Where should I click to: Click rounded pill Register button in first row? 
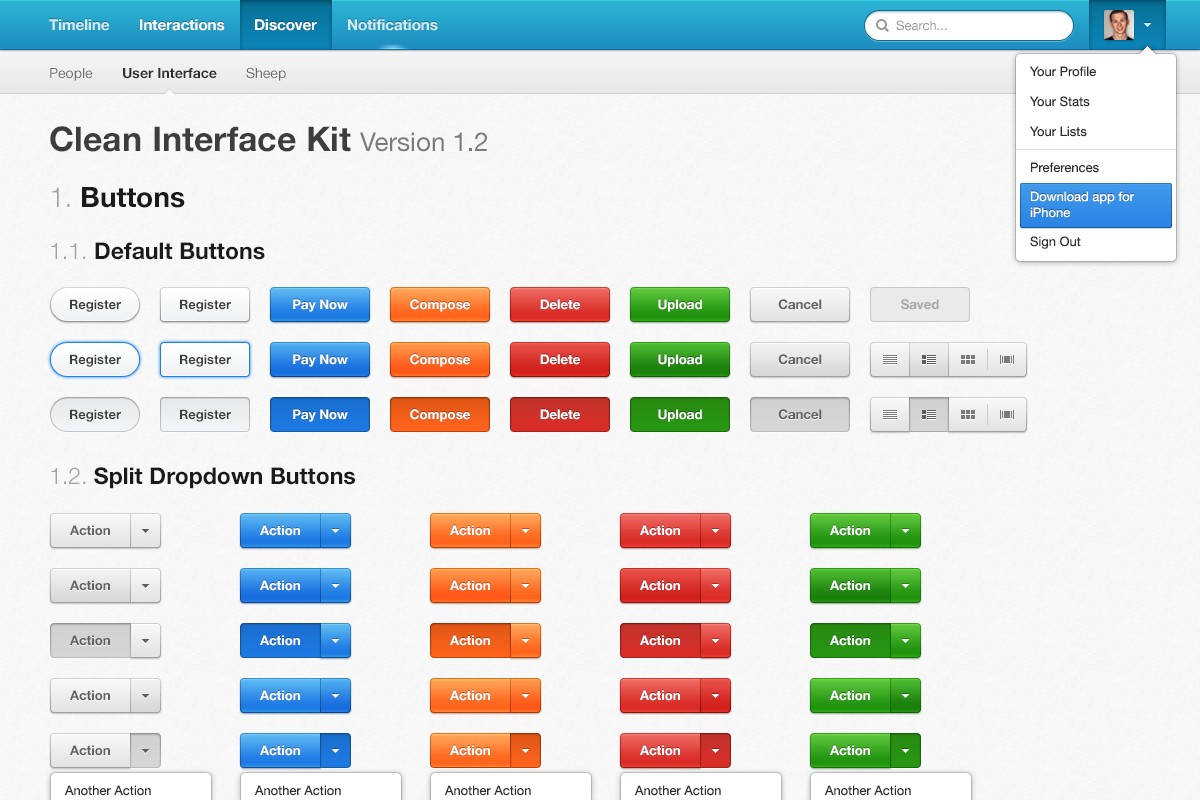[x=95, y=305]
